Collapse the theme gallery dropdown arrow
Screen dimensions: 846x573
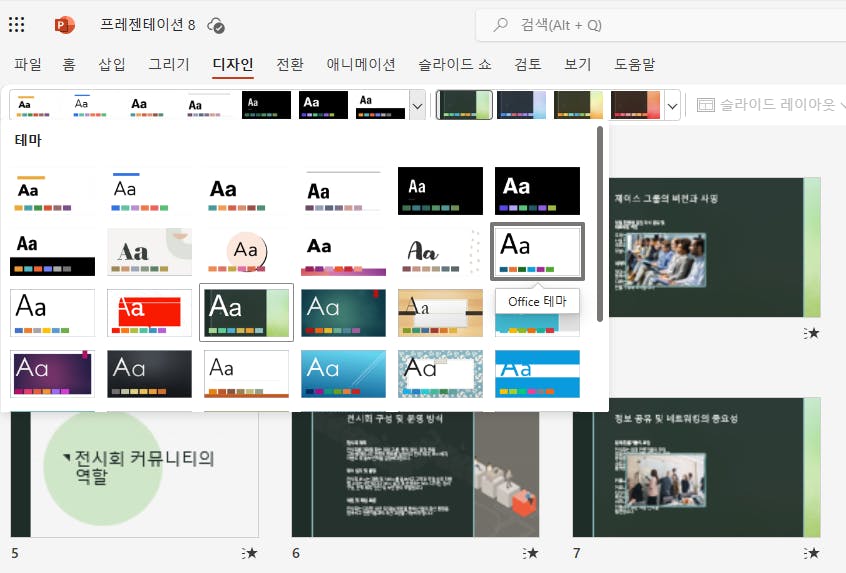click(418, 104)
